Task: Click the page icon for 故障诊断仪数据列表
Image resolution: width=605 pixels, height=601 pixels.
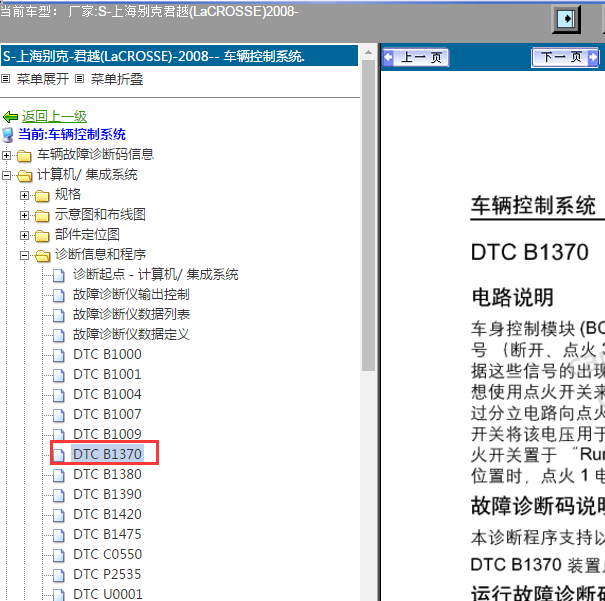Action: 59,316
